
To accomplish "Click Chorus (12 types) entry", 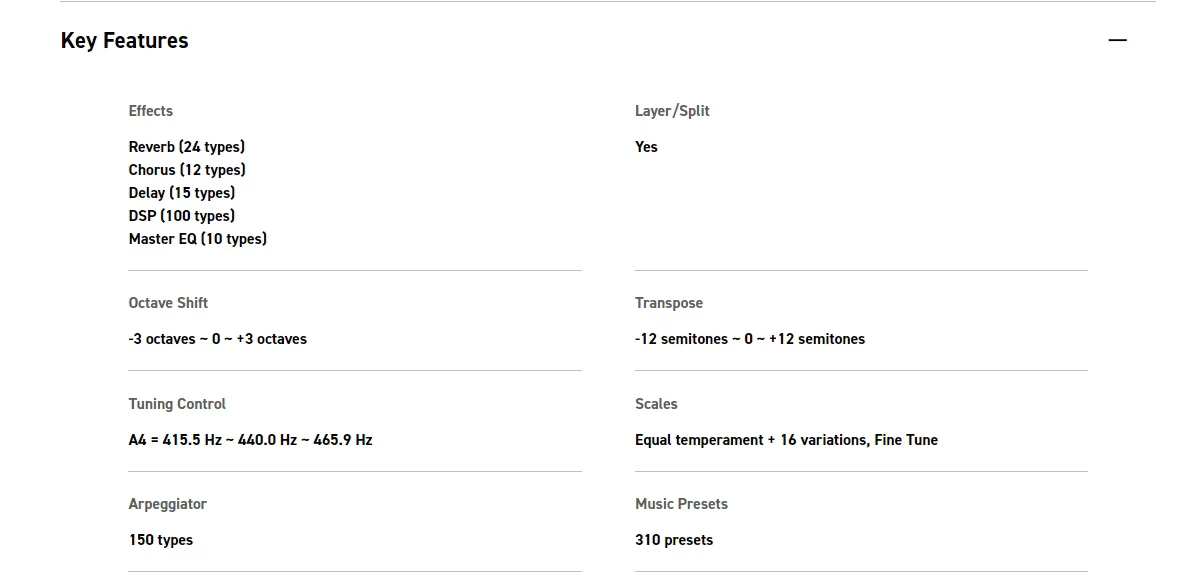I will point(187,170).
